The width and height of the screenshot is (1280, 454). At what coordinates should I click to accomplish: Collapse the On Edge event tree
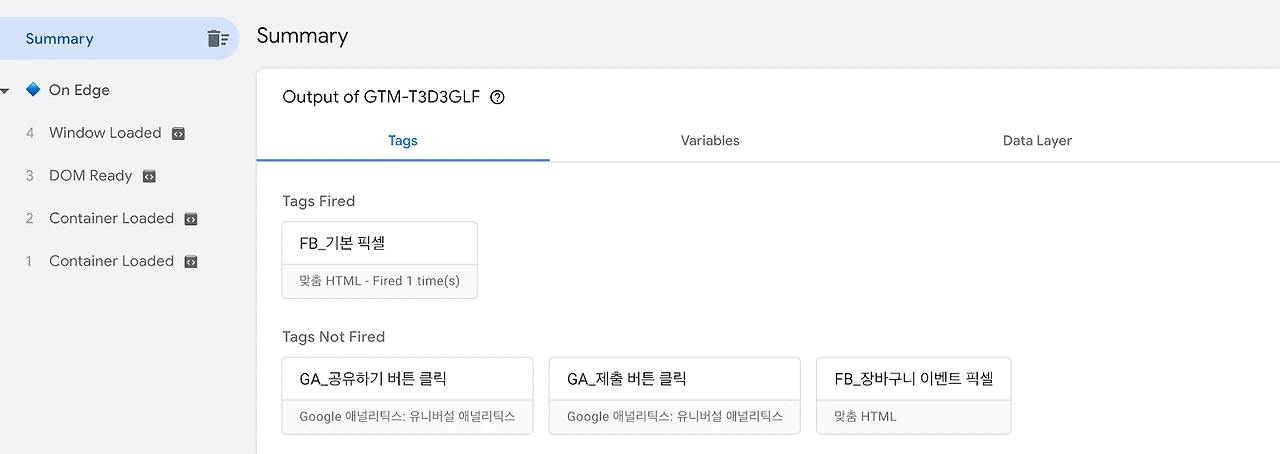pos(6,91)
